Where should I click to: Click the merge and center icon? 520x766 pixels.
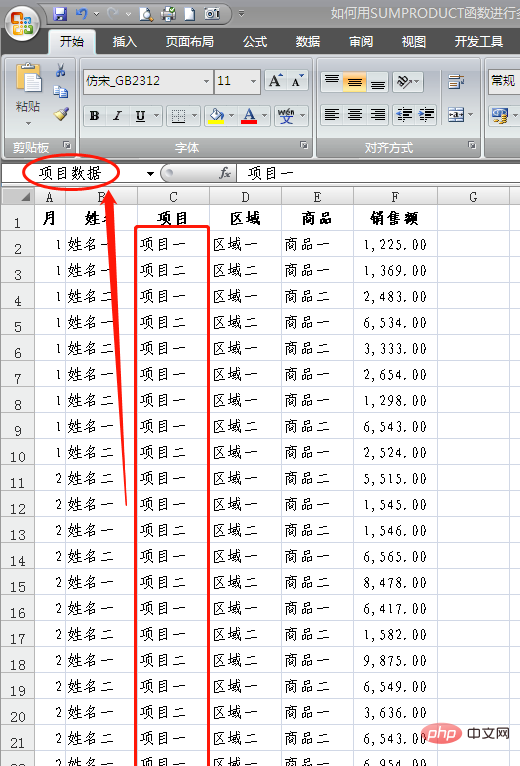(455, 115)
